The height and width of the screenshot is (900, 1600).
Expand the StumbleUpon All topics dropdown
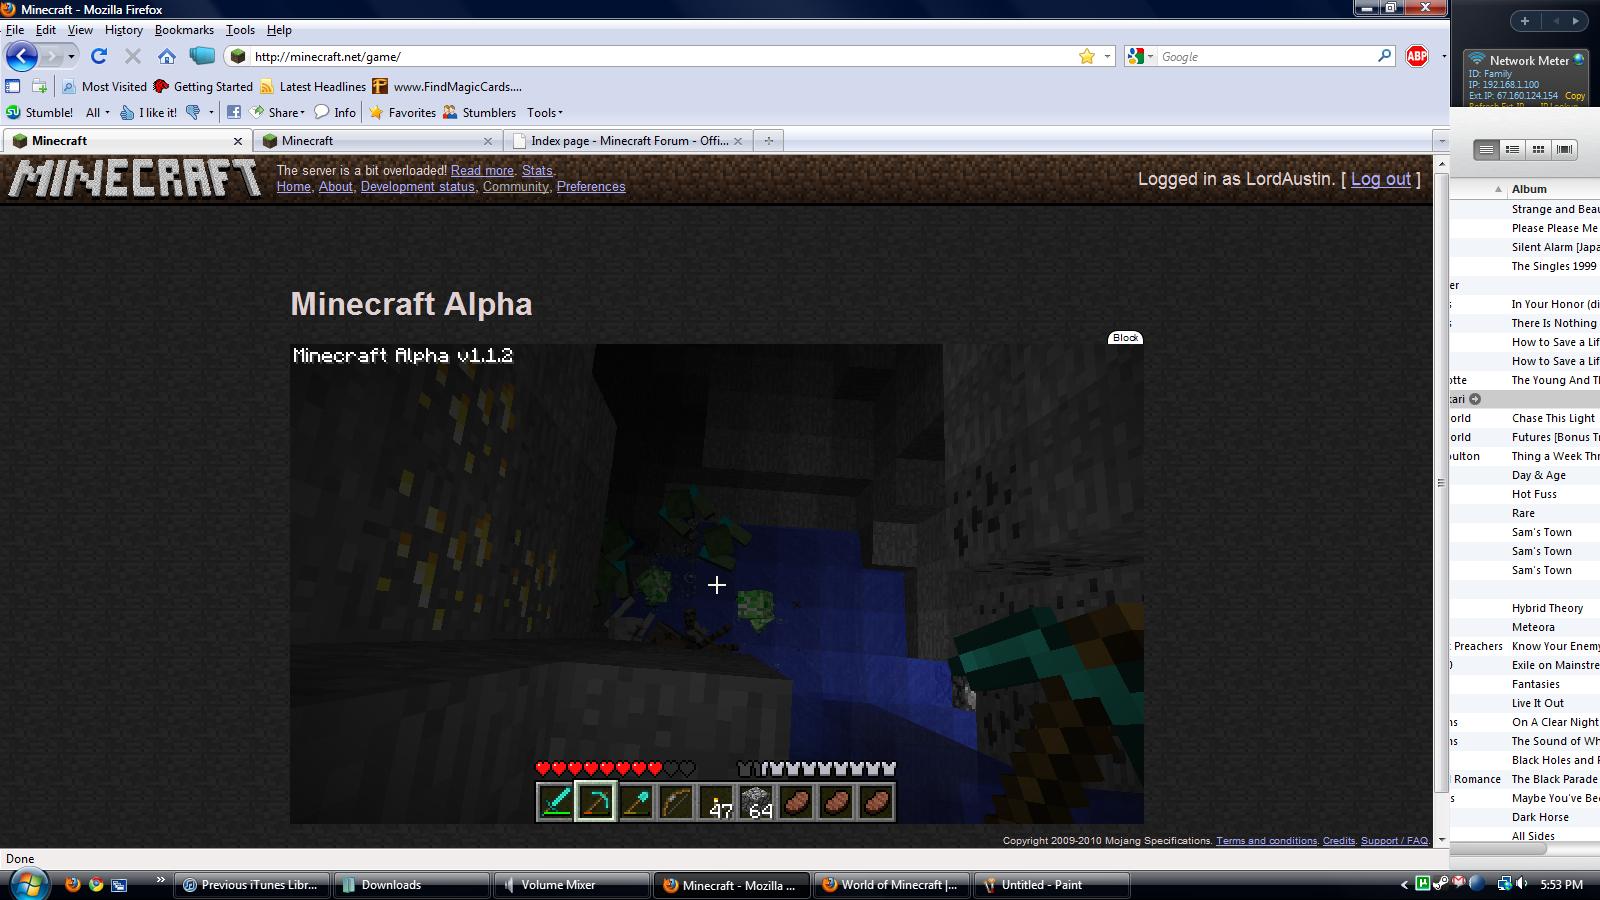click(x=97, y=113)
